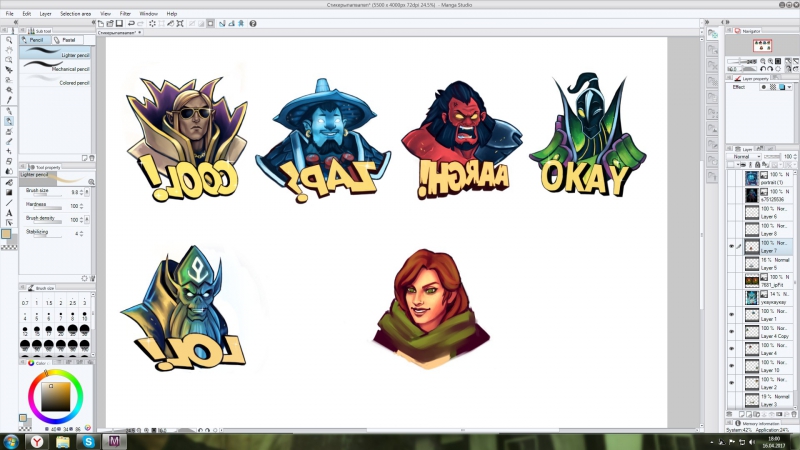Open the File menu
The width and height of the screenshot is (800, 450).
point(10,14)
